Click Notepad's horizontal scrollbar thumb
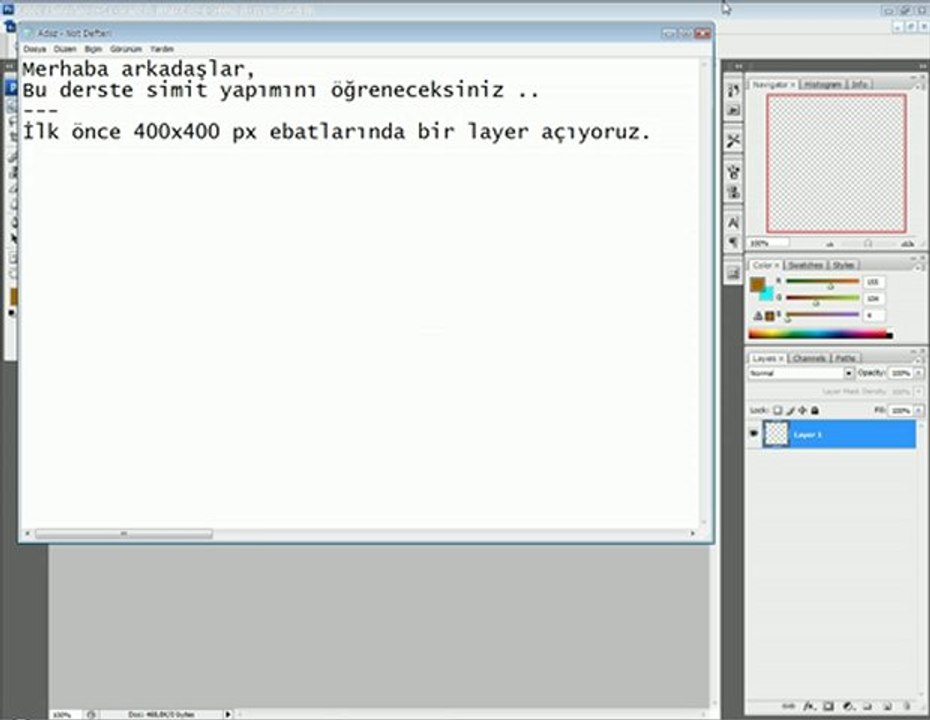Viewport: 930px width, 720px height. [x=123, y=534]
